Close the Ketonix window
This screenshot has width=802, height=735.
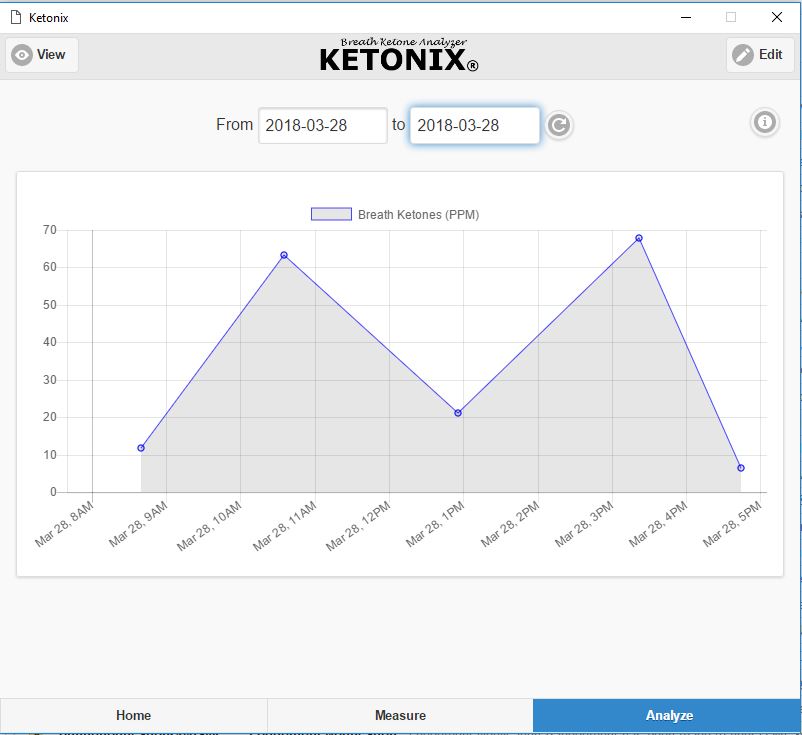776,17
